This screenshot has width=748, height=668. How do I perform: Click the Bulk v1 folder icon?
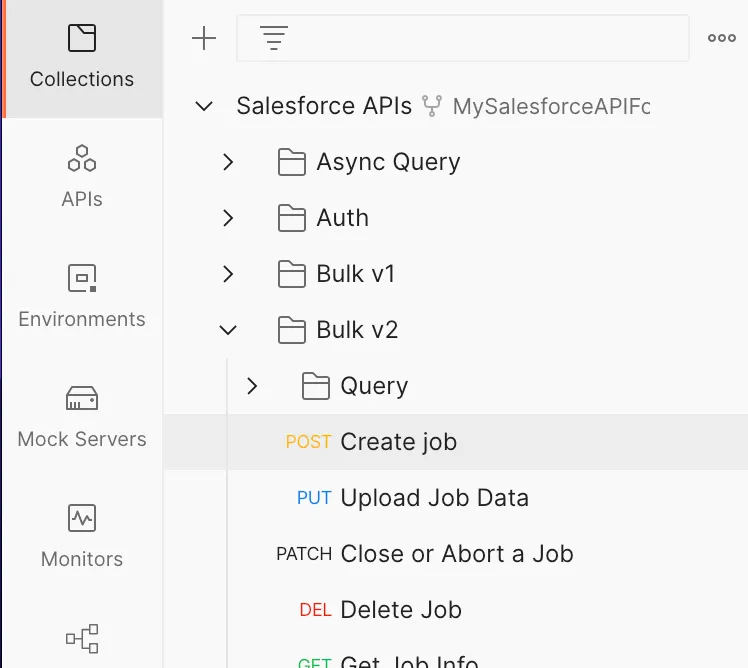[x=291, y=274]
